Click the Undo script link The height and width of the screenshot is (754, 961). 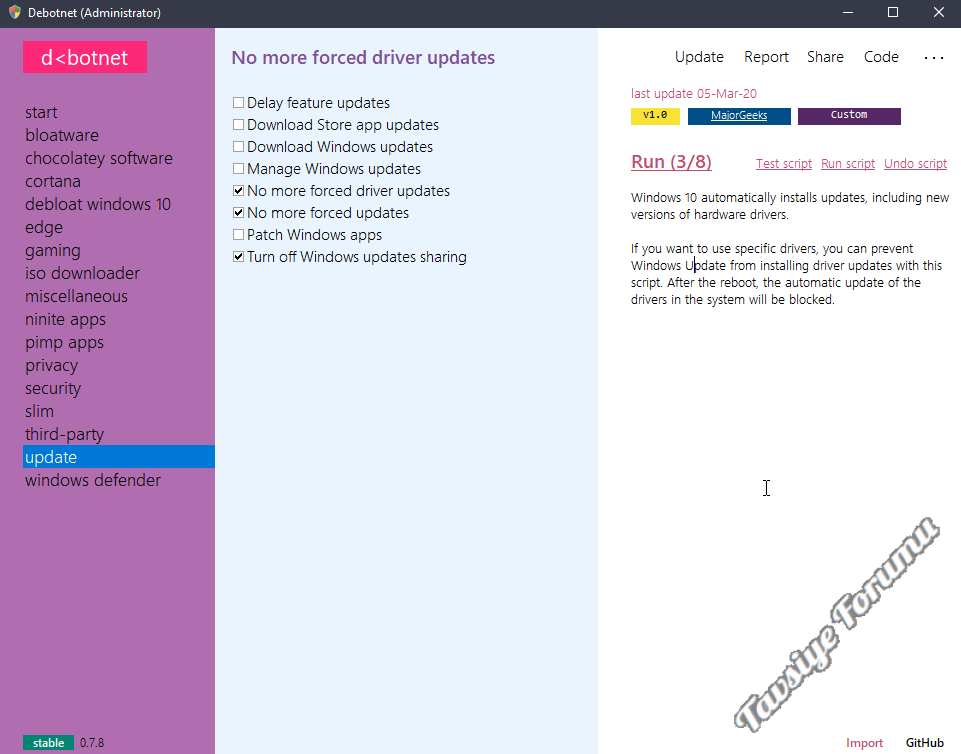point(915,164)
